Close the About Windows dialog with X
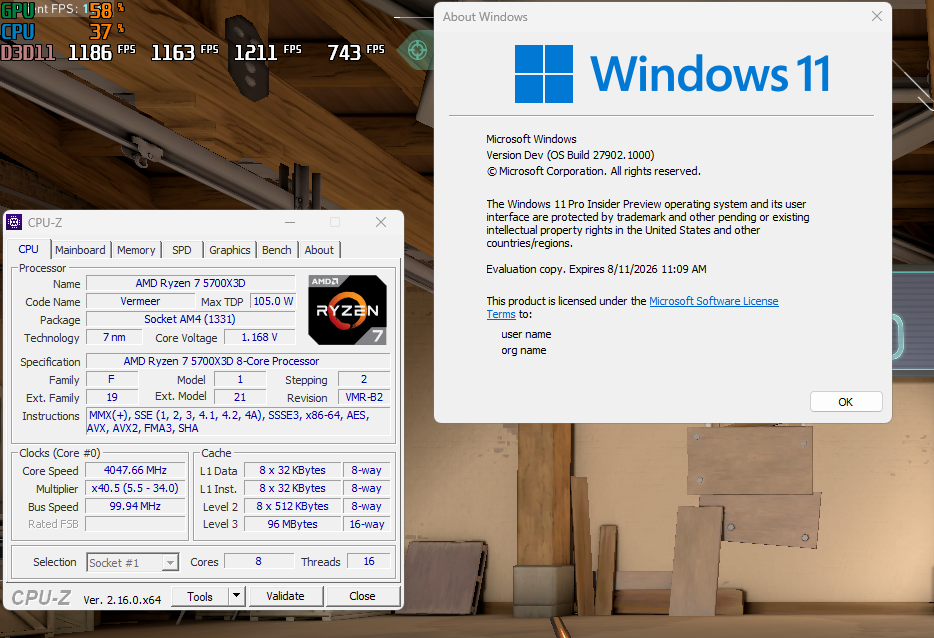Viewport: 934px width, 638px height. coord(876,17)
